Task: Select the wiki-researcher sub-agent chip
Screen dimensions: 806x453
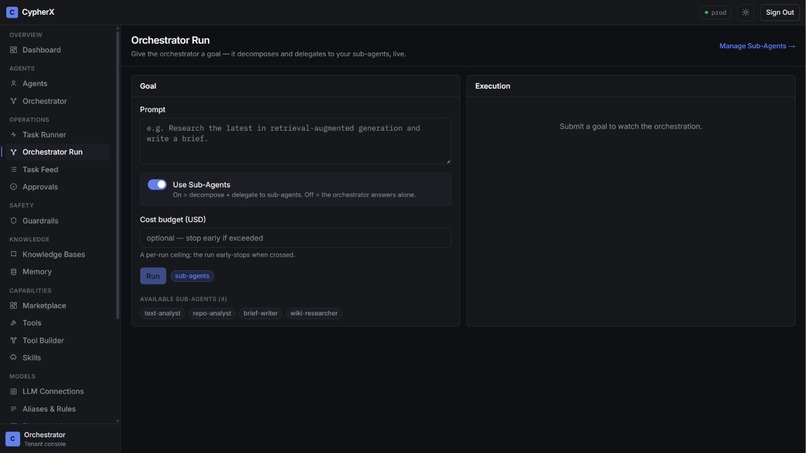Action: coord(314,313)
